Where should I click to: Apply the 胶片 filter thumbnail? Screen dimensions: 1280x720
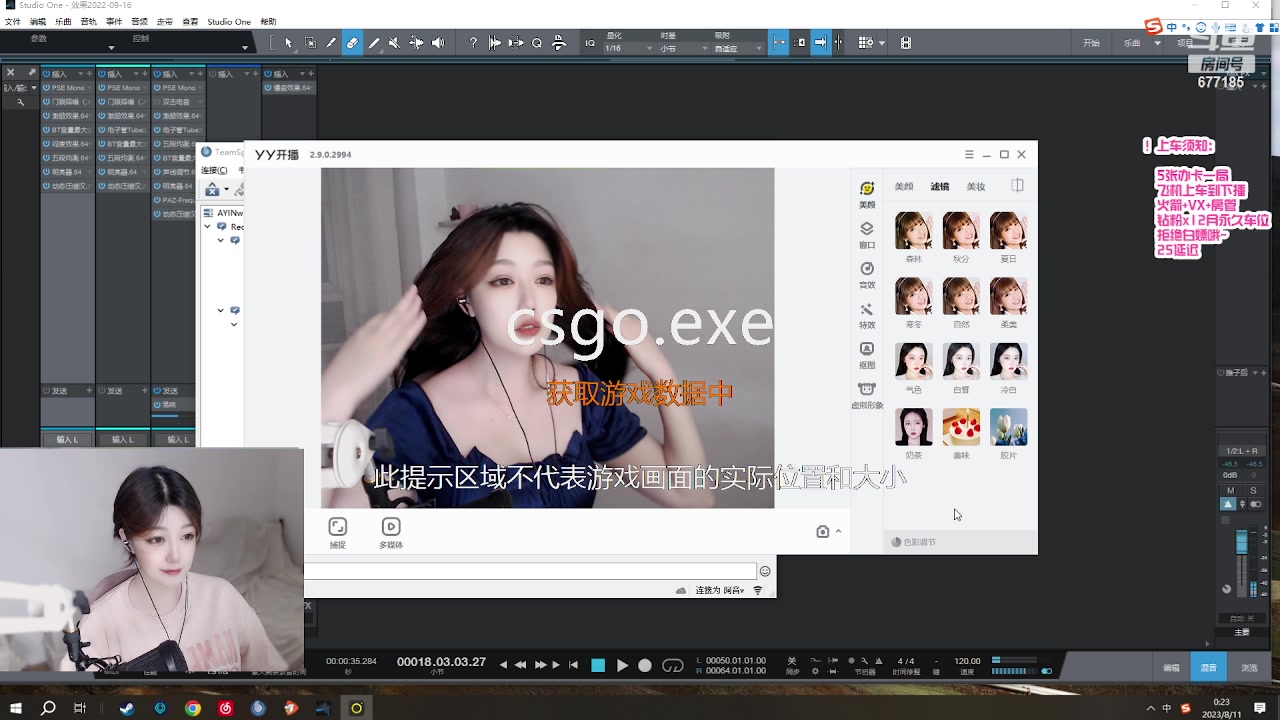(x=1008, y=427)
